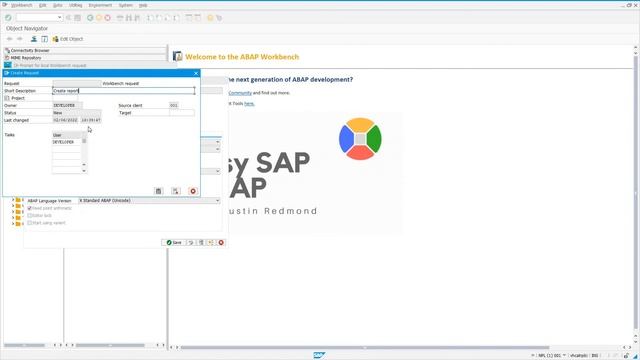Close the Create Request dialog

point(196,73)
